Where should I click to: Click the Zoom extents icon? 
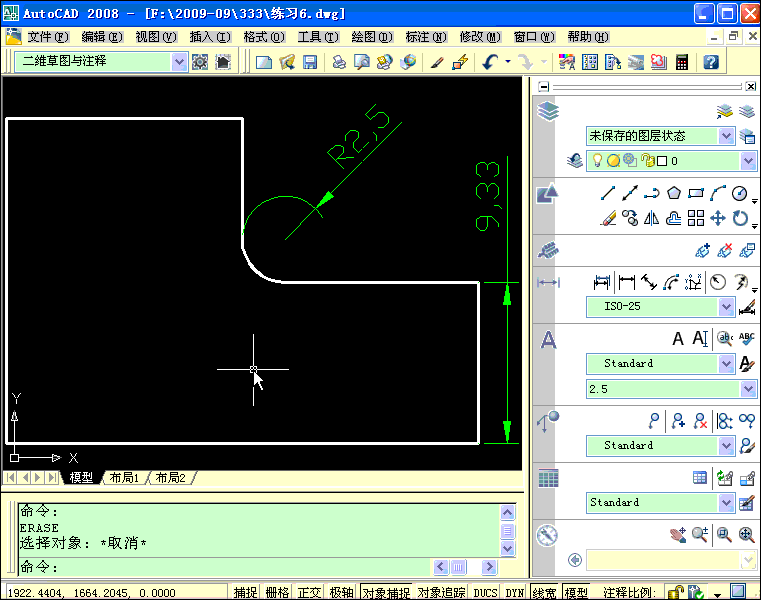[746, 534]
